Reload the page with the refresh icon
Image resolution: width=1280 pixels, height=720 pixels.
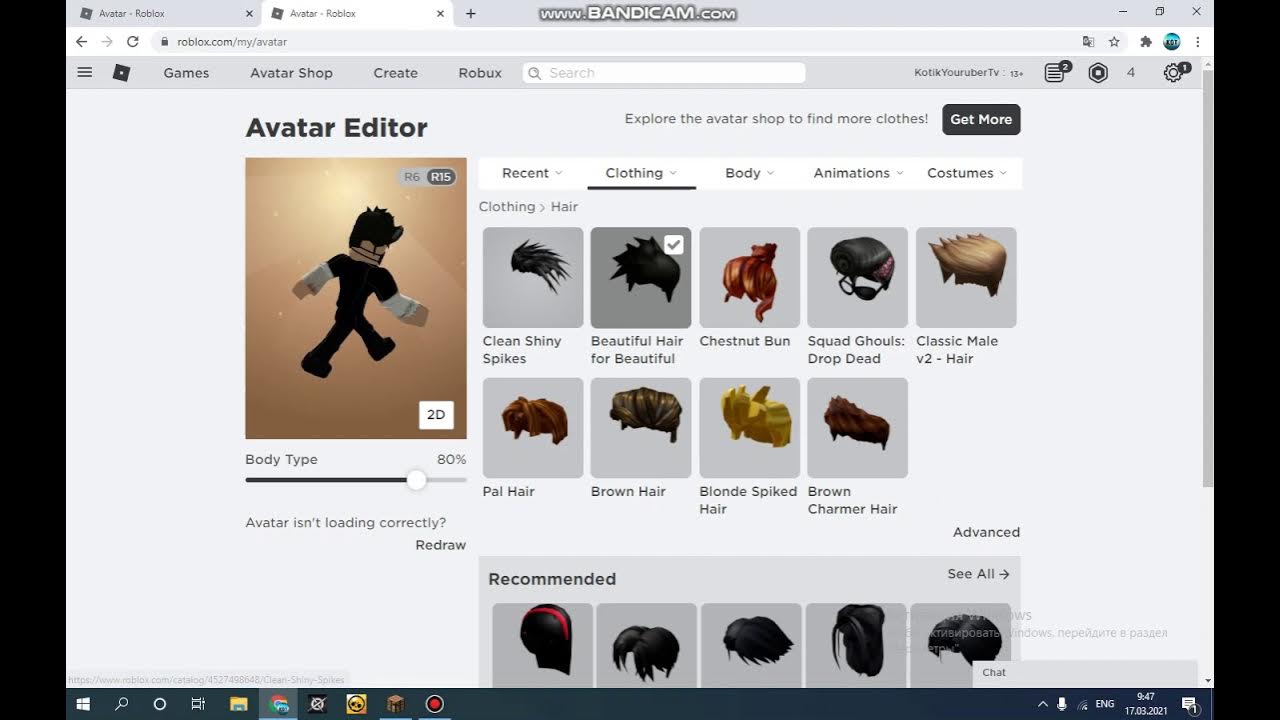click(x=132, y=41)
